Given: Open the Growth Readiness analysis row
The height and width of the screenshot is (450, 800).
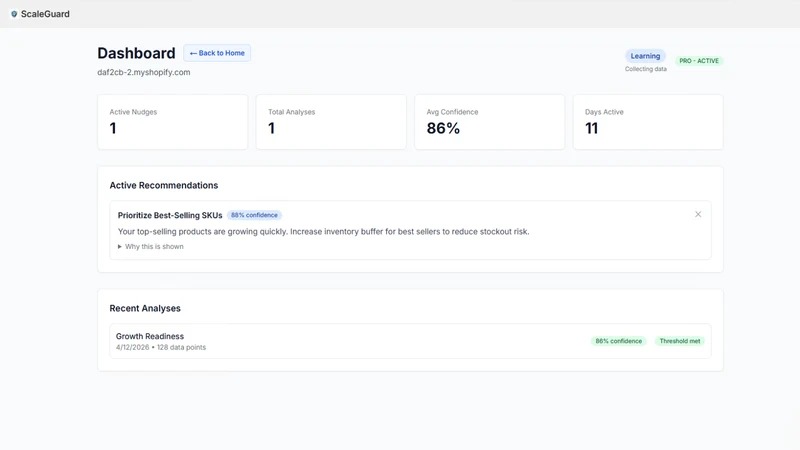Looking at the screenshot, I should point(410,341).
